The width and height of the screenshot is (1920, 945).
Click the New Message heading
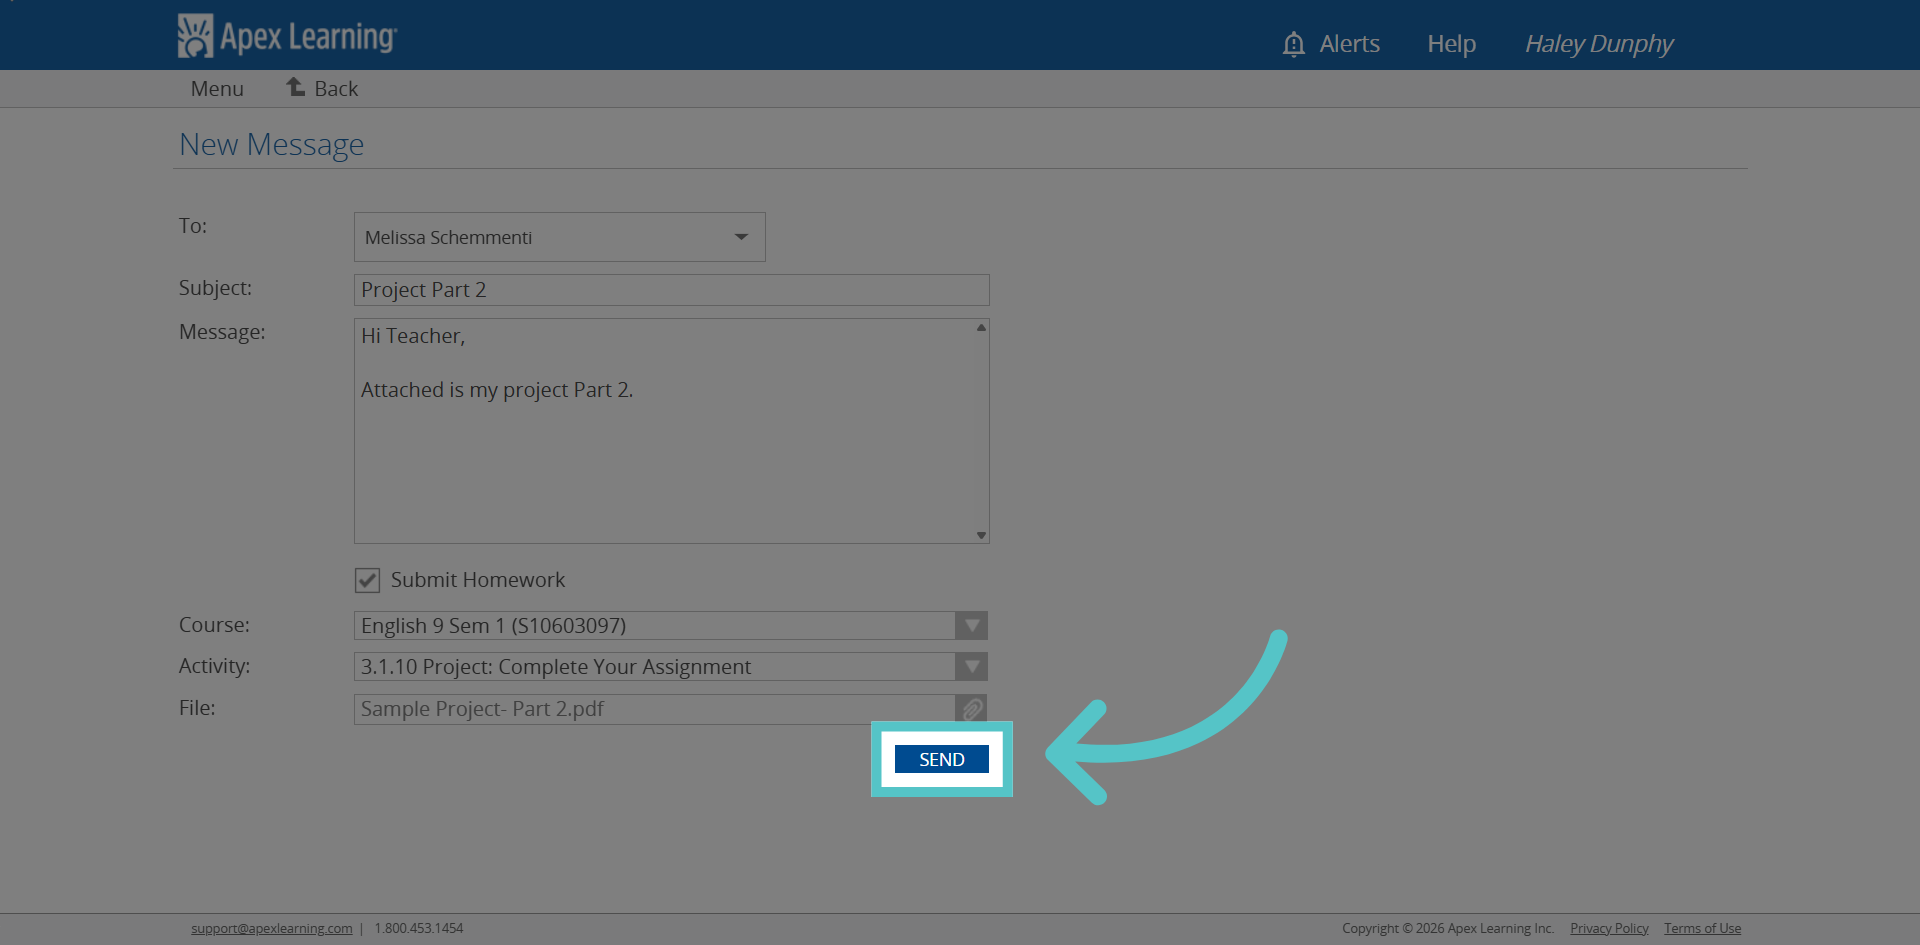(x=271, y=145)
